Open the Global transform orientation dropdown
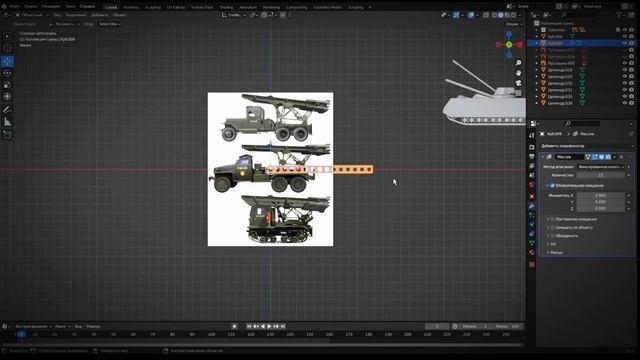This screenshot has width=640, height=360. point(234,15)
